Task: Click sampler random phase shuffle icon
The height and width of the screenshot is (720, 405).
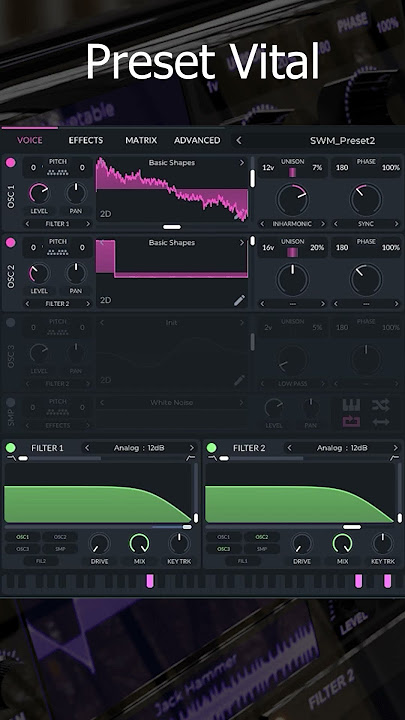Action: click(381, 405)
